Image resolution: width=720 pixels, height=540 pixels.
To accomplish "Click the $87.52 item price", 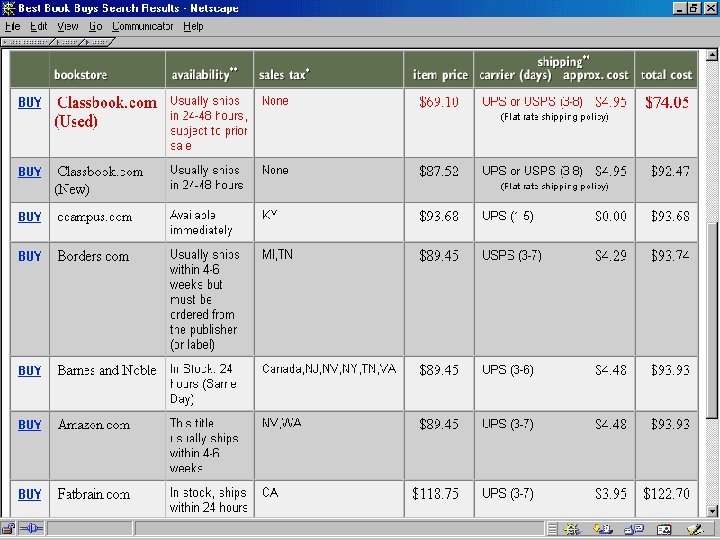I will pyautogui.click(x=439, y=172).
